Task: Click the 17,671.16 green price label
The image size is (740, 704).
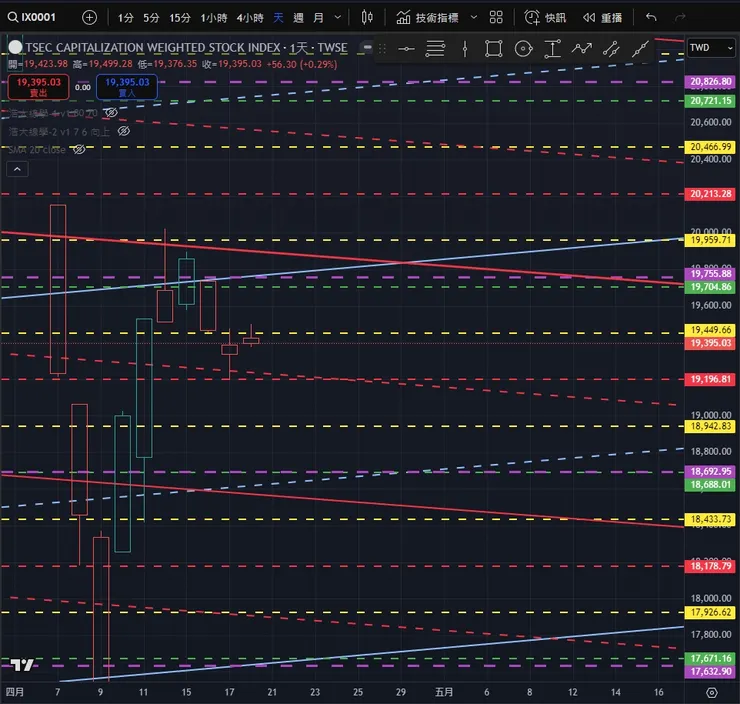Action: click(x=710, y=658)
